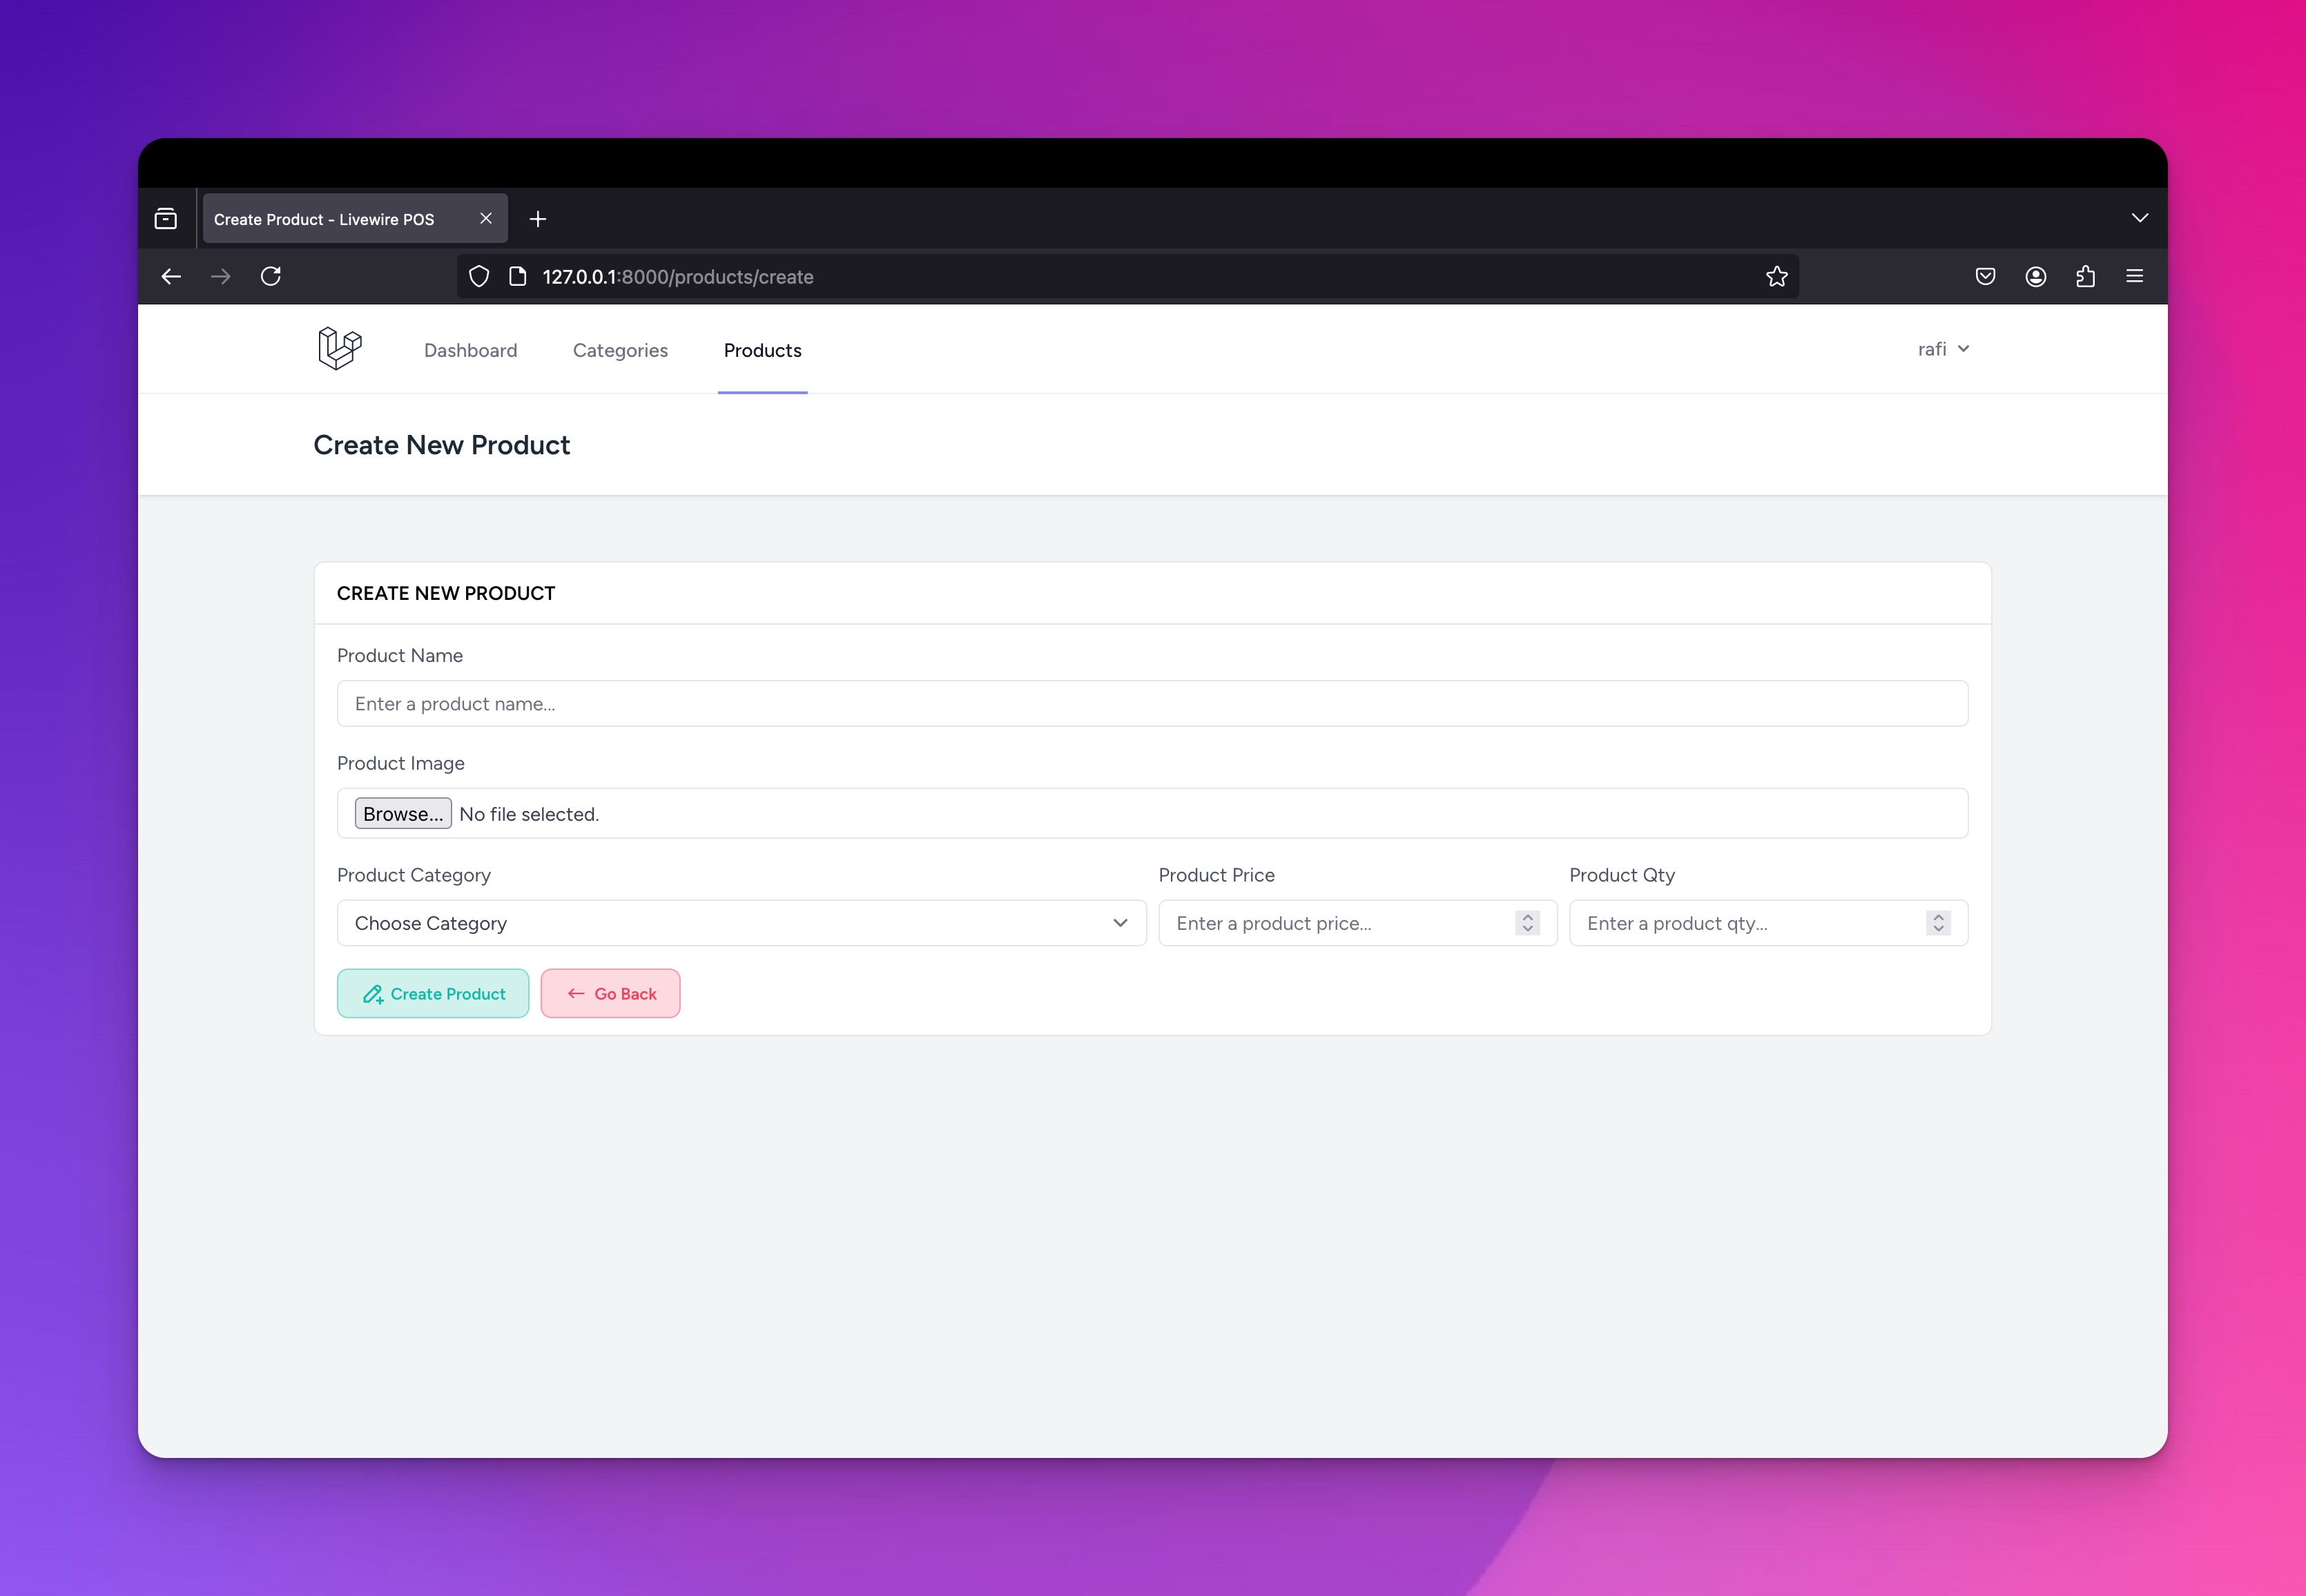This screenshot has width=2306, height=1596.
Task: Expand the list all tabs chevron
Action: tap(2139, 218)
